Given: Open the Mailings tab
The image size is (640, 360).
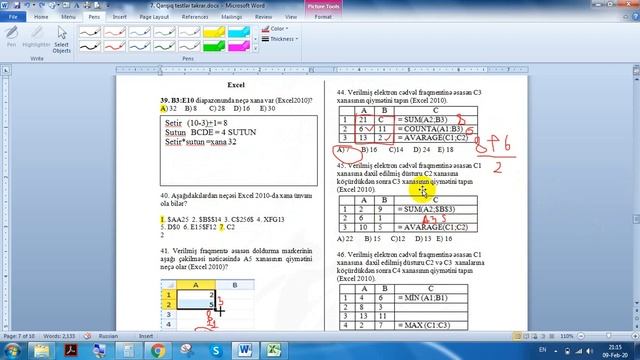Looking at the screenshot, I should tap(231, 17).
